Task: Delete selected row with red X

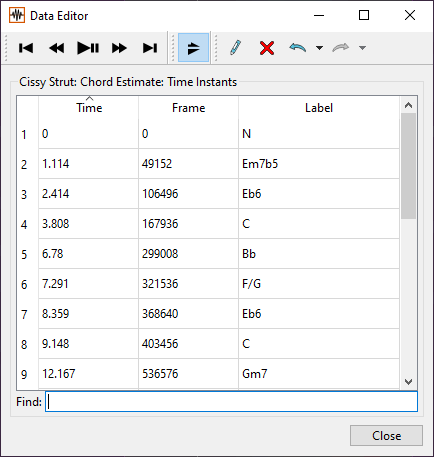Action: (x=267, y=48)
